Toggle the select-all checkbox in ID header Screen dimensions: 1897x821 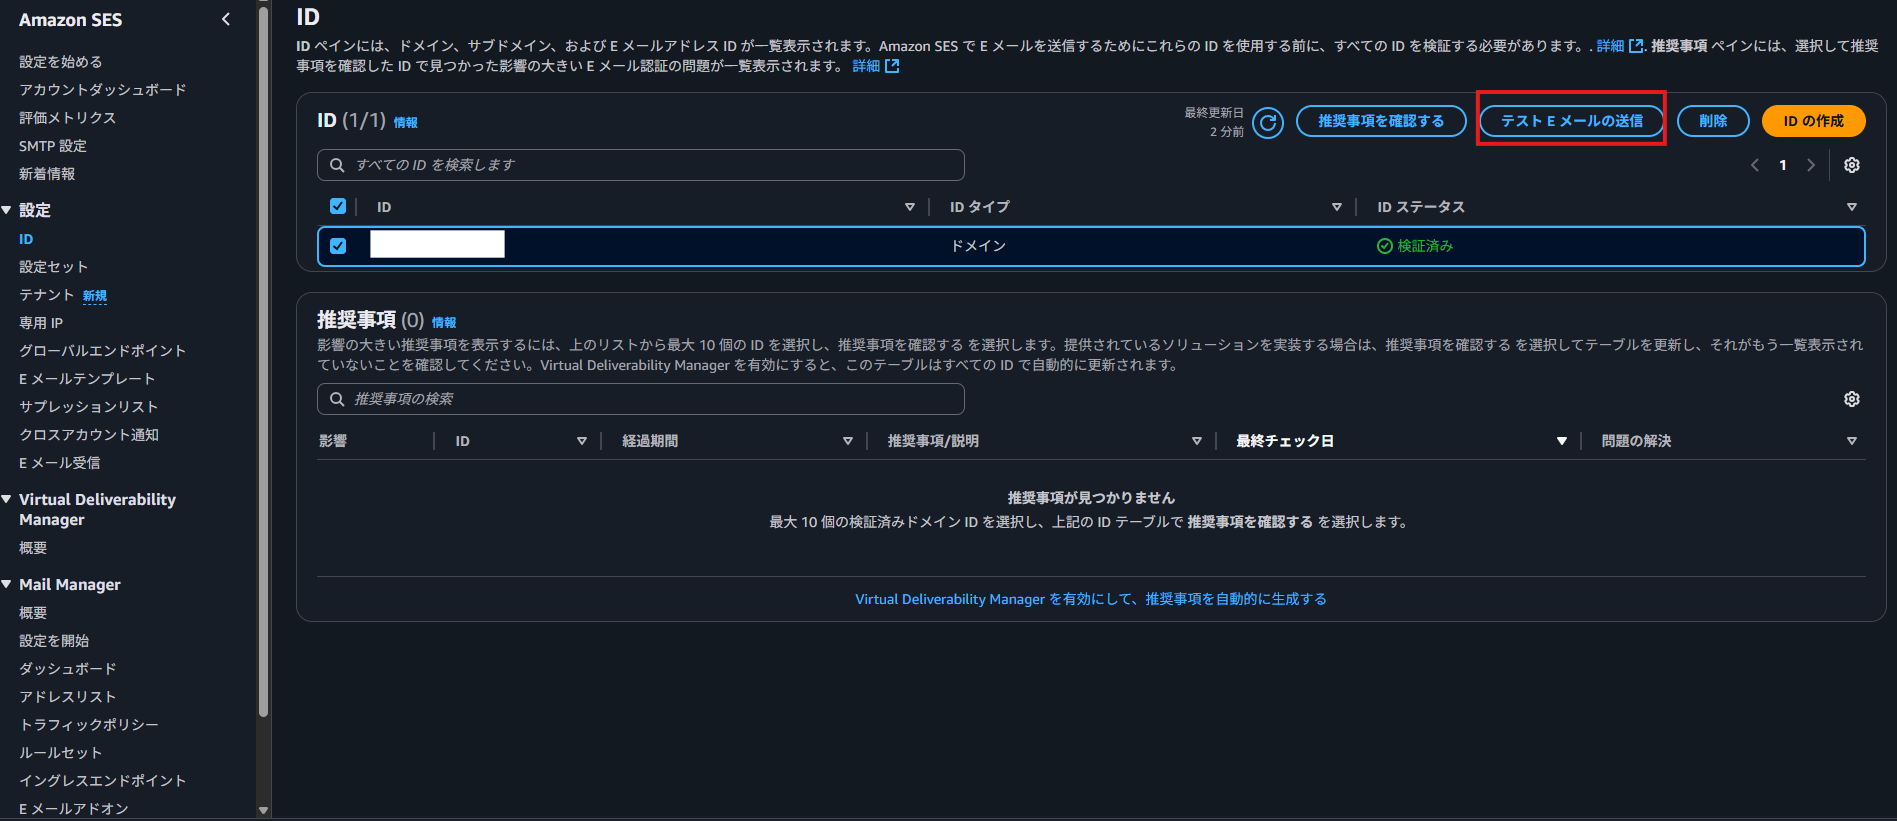338,206
